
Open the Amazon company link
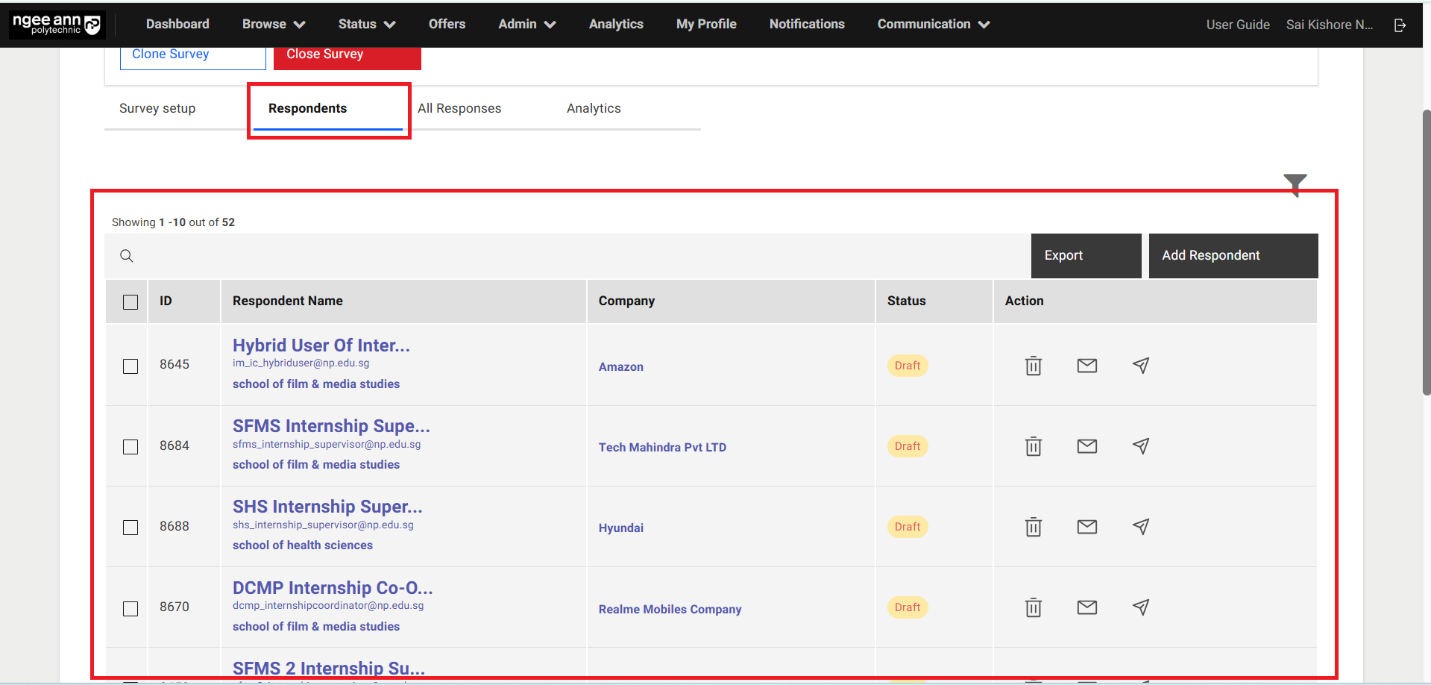(621, 367)
